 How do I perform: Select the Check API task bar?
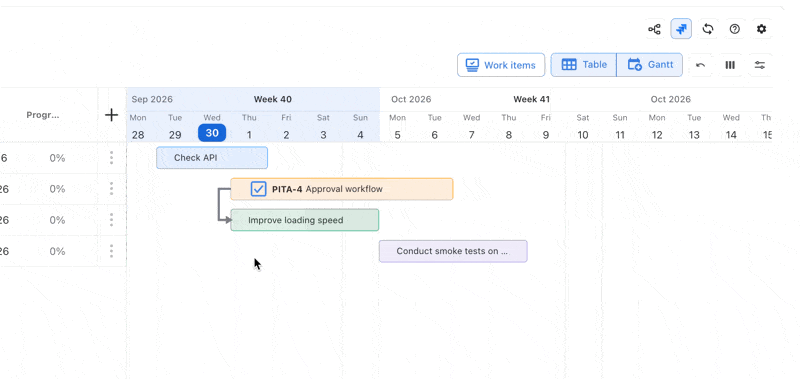coord(212,158)
